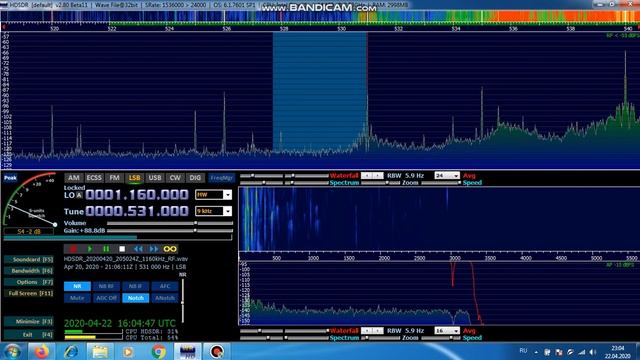Click the file name HDSDR_20200420_205024Z_1160kHz_RF.wav

126,259
